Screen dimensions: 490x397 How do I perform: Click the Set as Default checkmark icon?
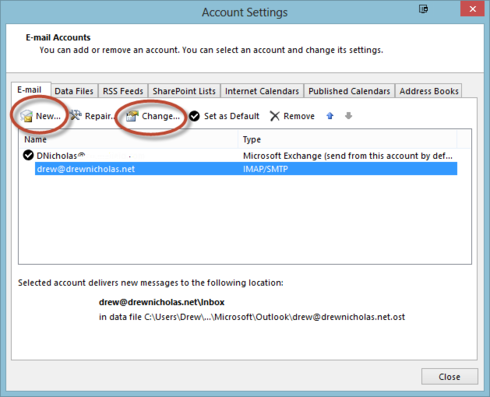click(194, 116)
